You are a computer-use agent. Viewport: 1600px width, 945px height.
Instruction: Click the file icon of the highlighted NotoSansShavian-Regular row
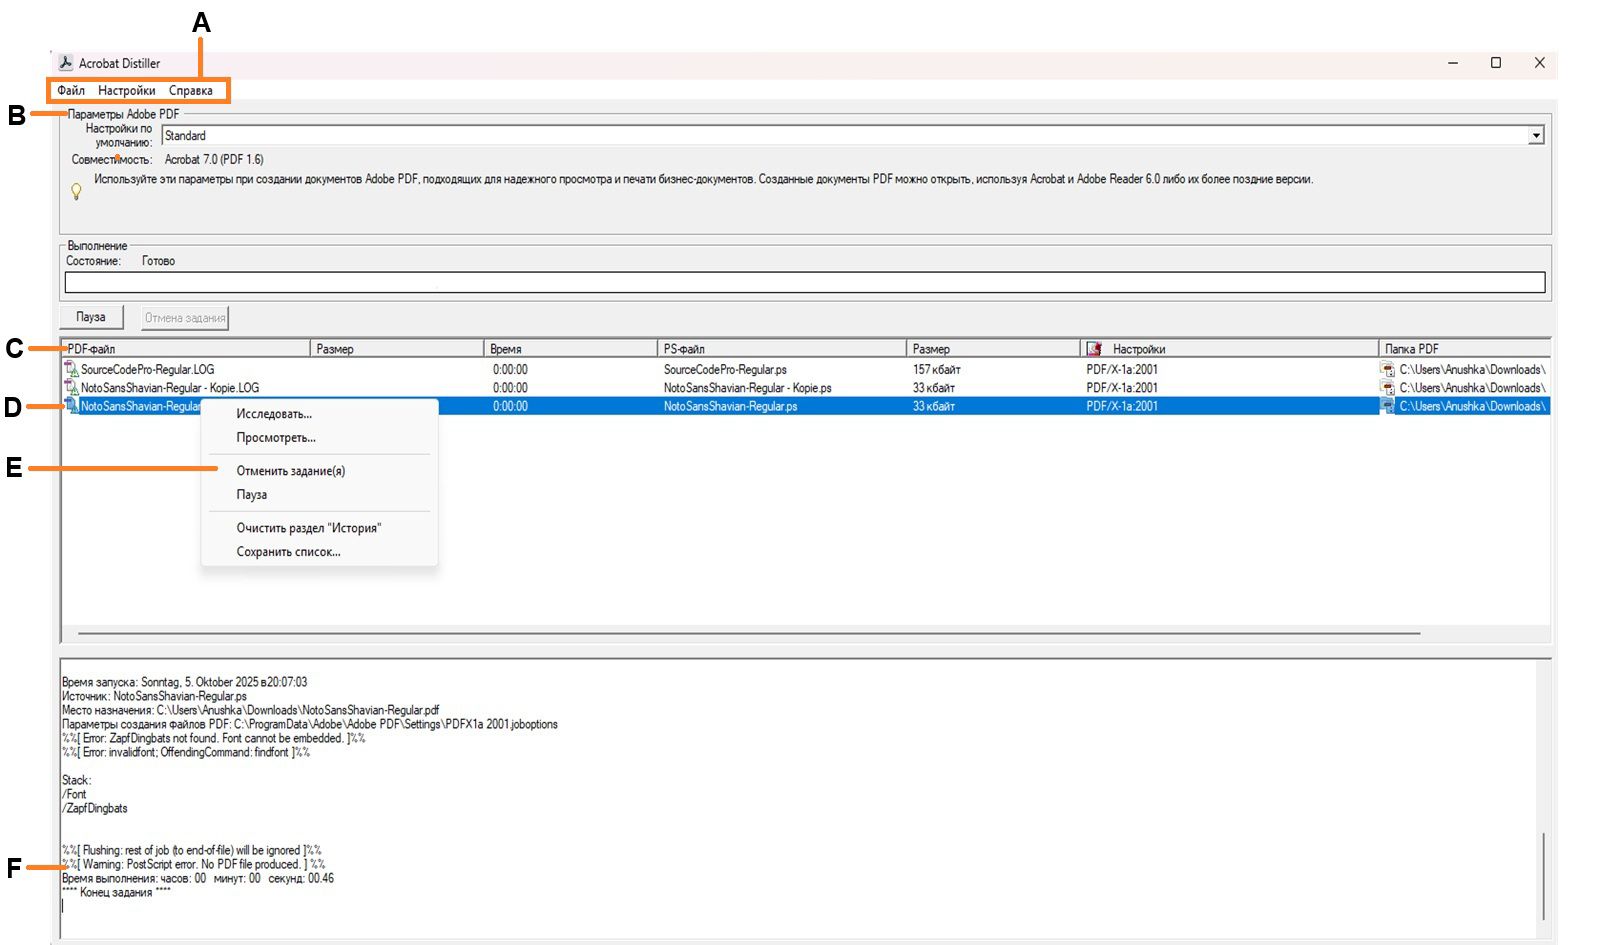point(71,406)
